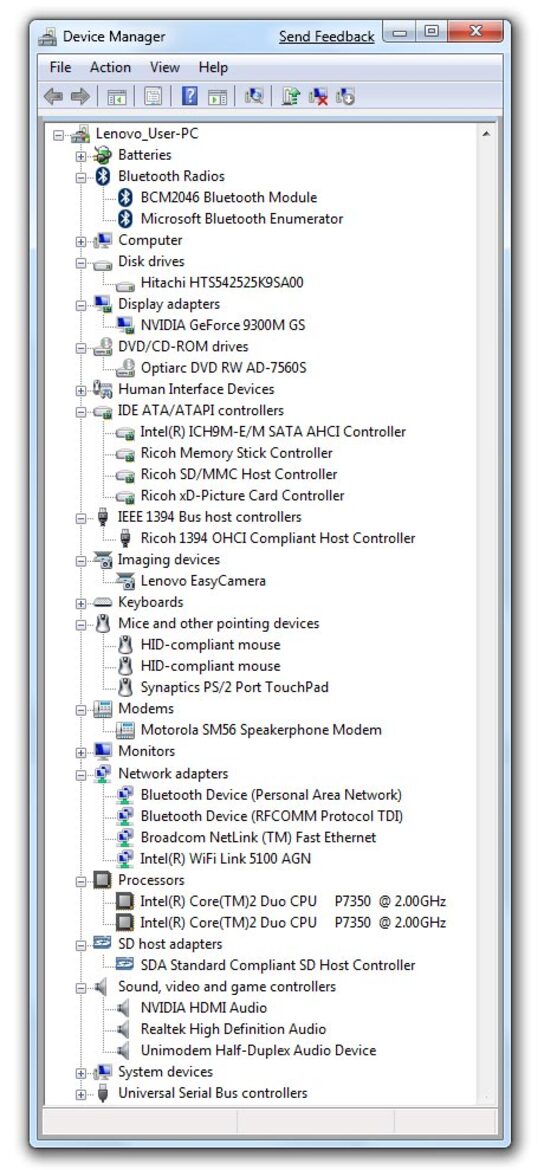Select Intel(R) WiFi Link 5100 AGN

click(225, 859)
